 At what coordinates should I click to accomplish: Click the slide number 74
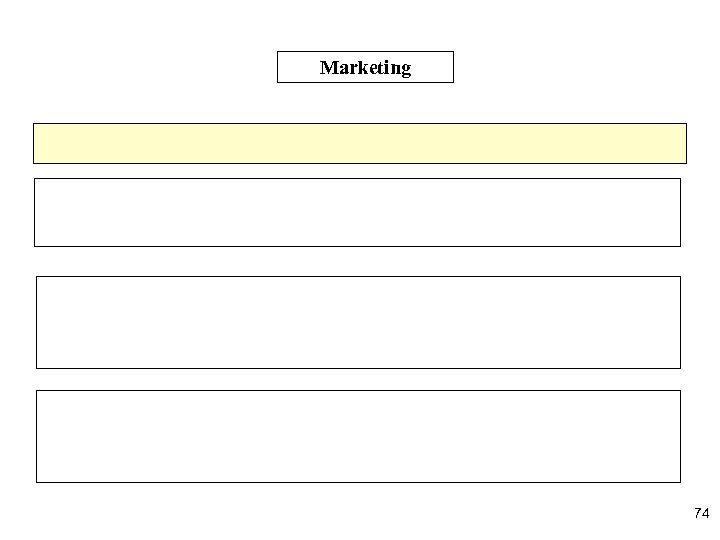pyautogui.click(x=700, y=513)
